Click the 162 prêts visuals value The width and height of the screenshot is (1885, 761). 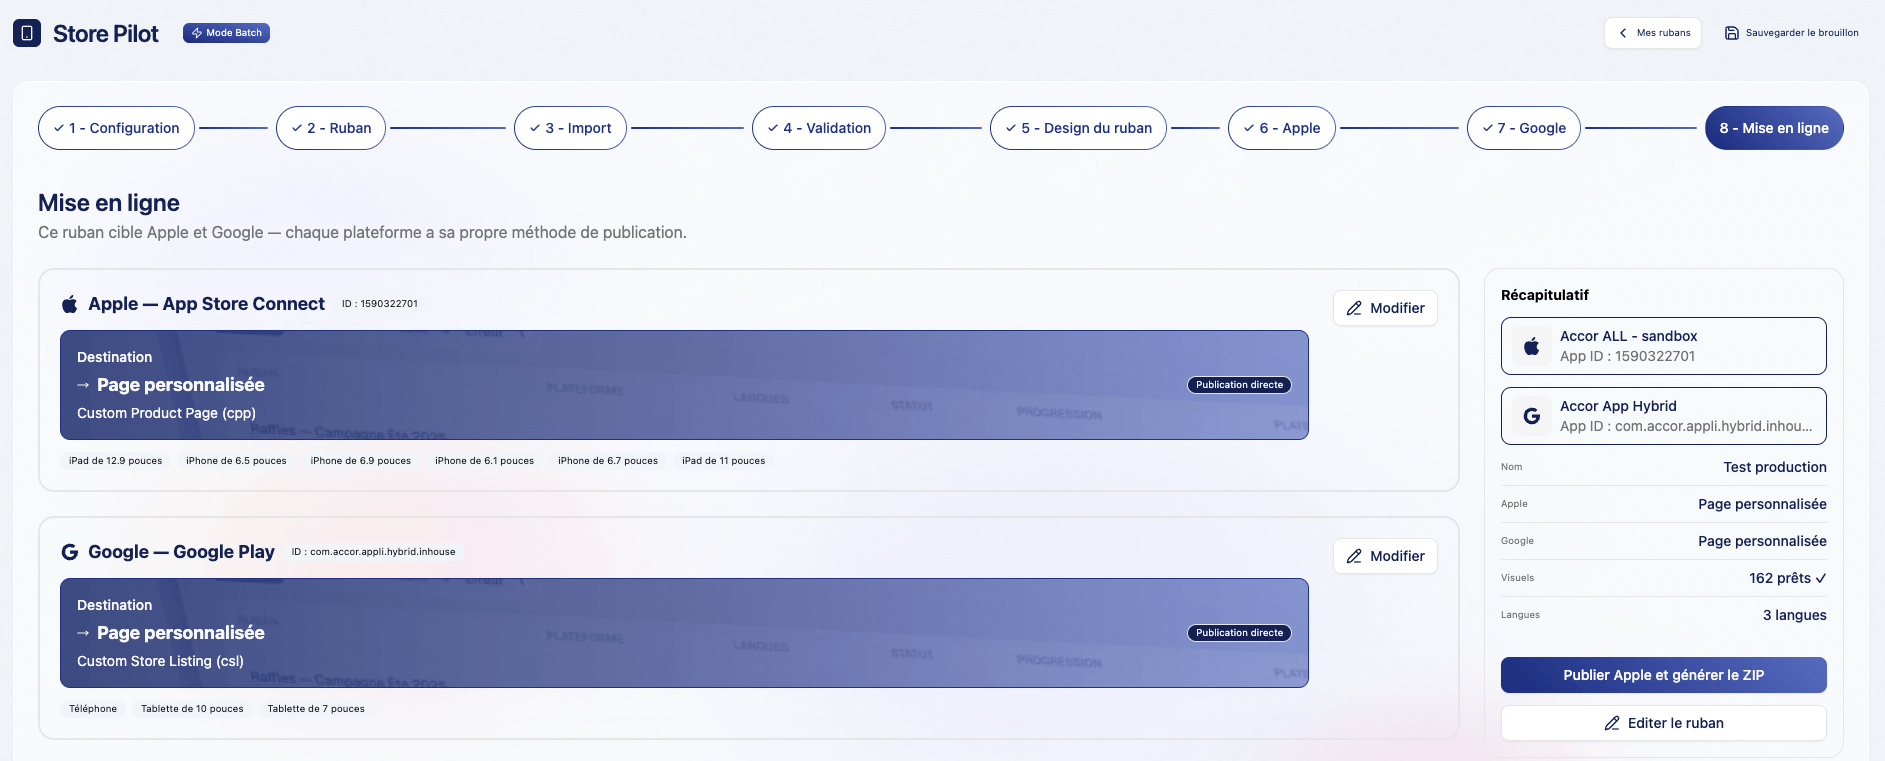click(1788, 578)
